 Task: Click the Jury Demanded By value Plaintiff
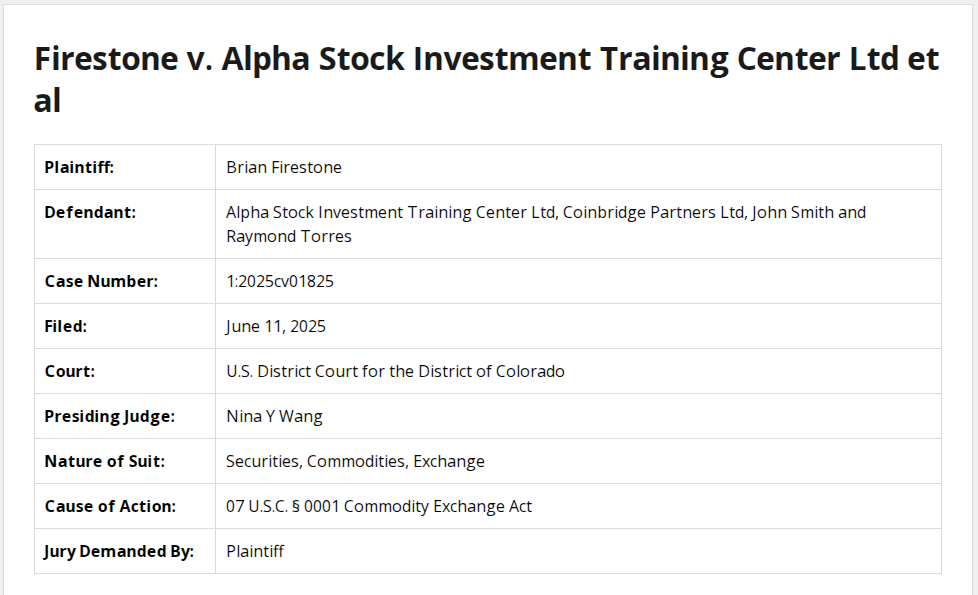[255, 551]
